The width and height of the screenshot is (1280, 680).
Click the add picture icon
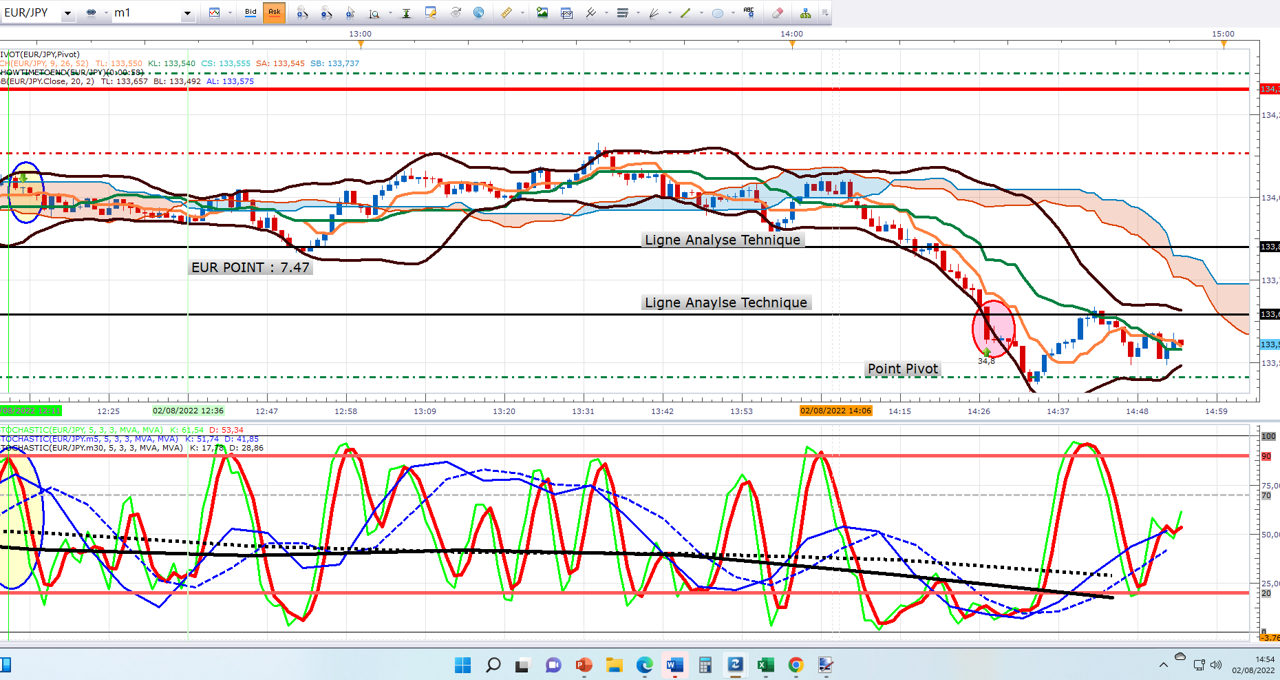click(x=542, y=13)
